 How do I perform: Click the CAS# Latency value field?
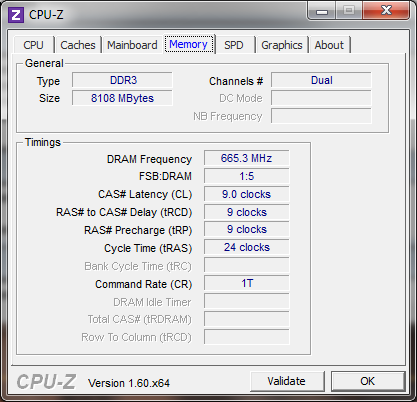pos(247,194)
